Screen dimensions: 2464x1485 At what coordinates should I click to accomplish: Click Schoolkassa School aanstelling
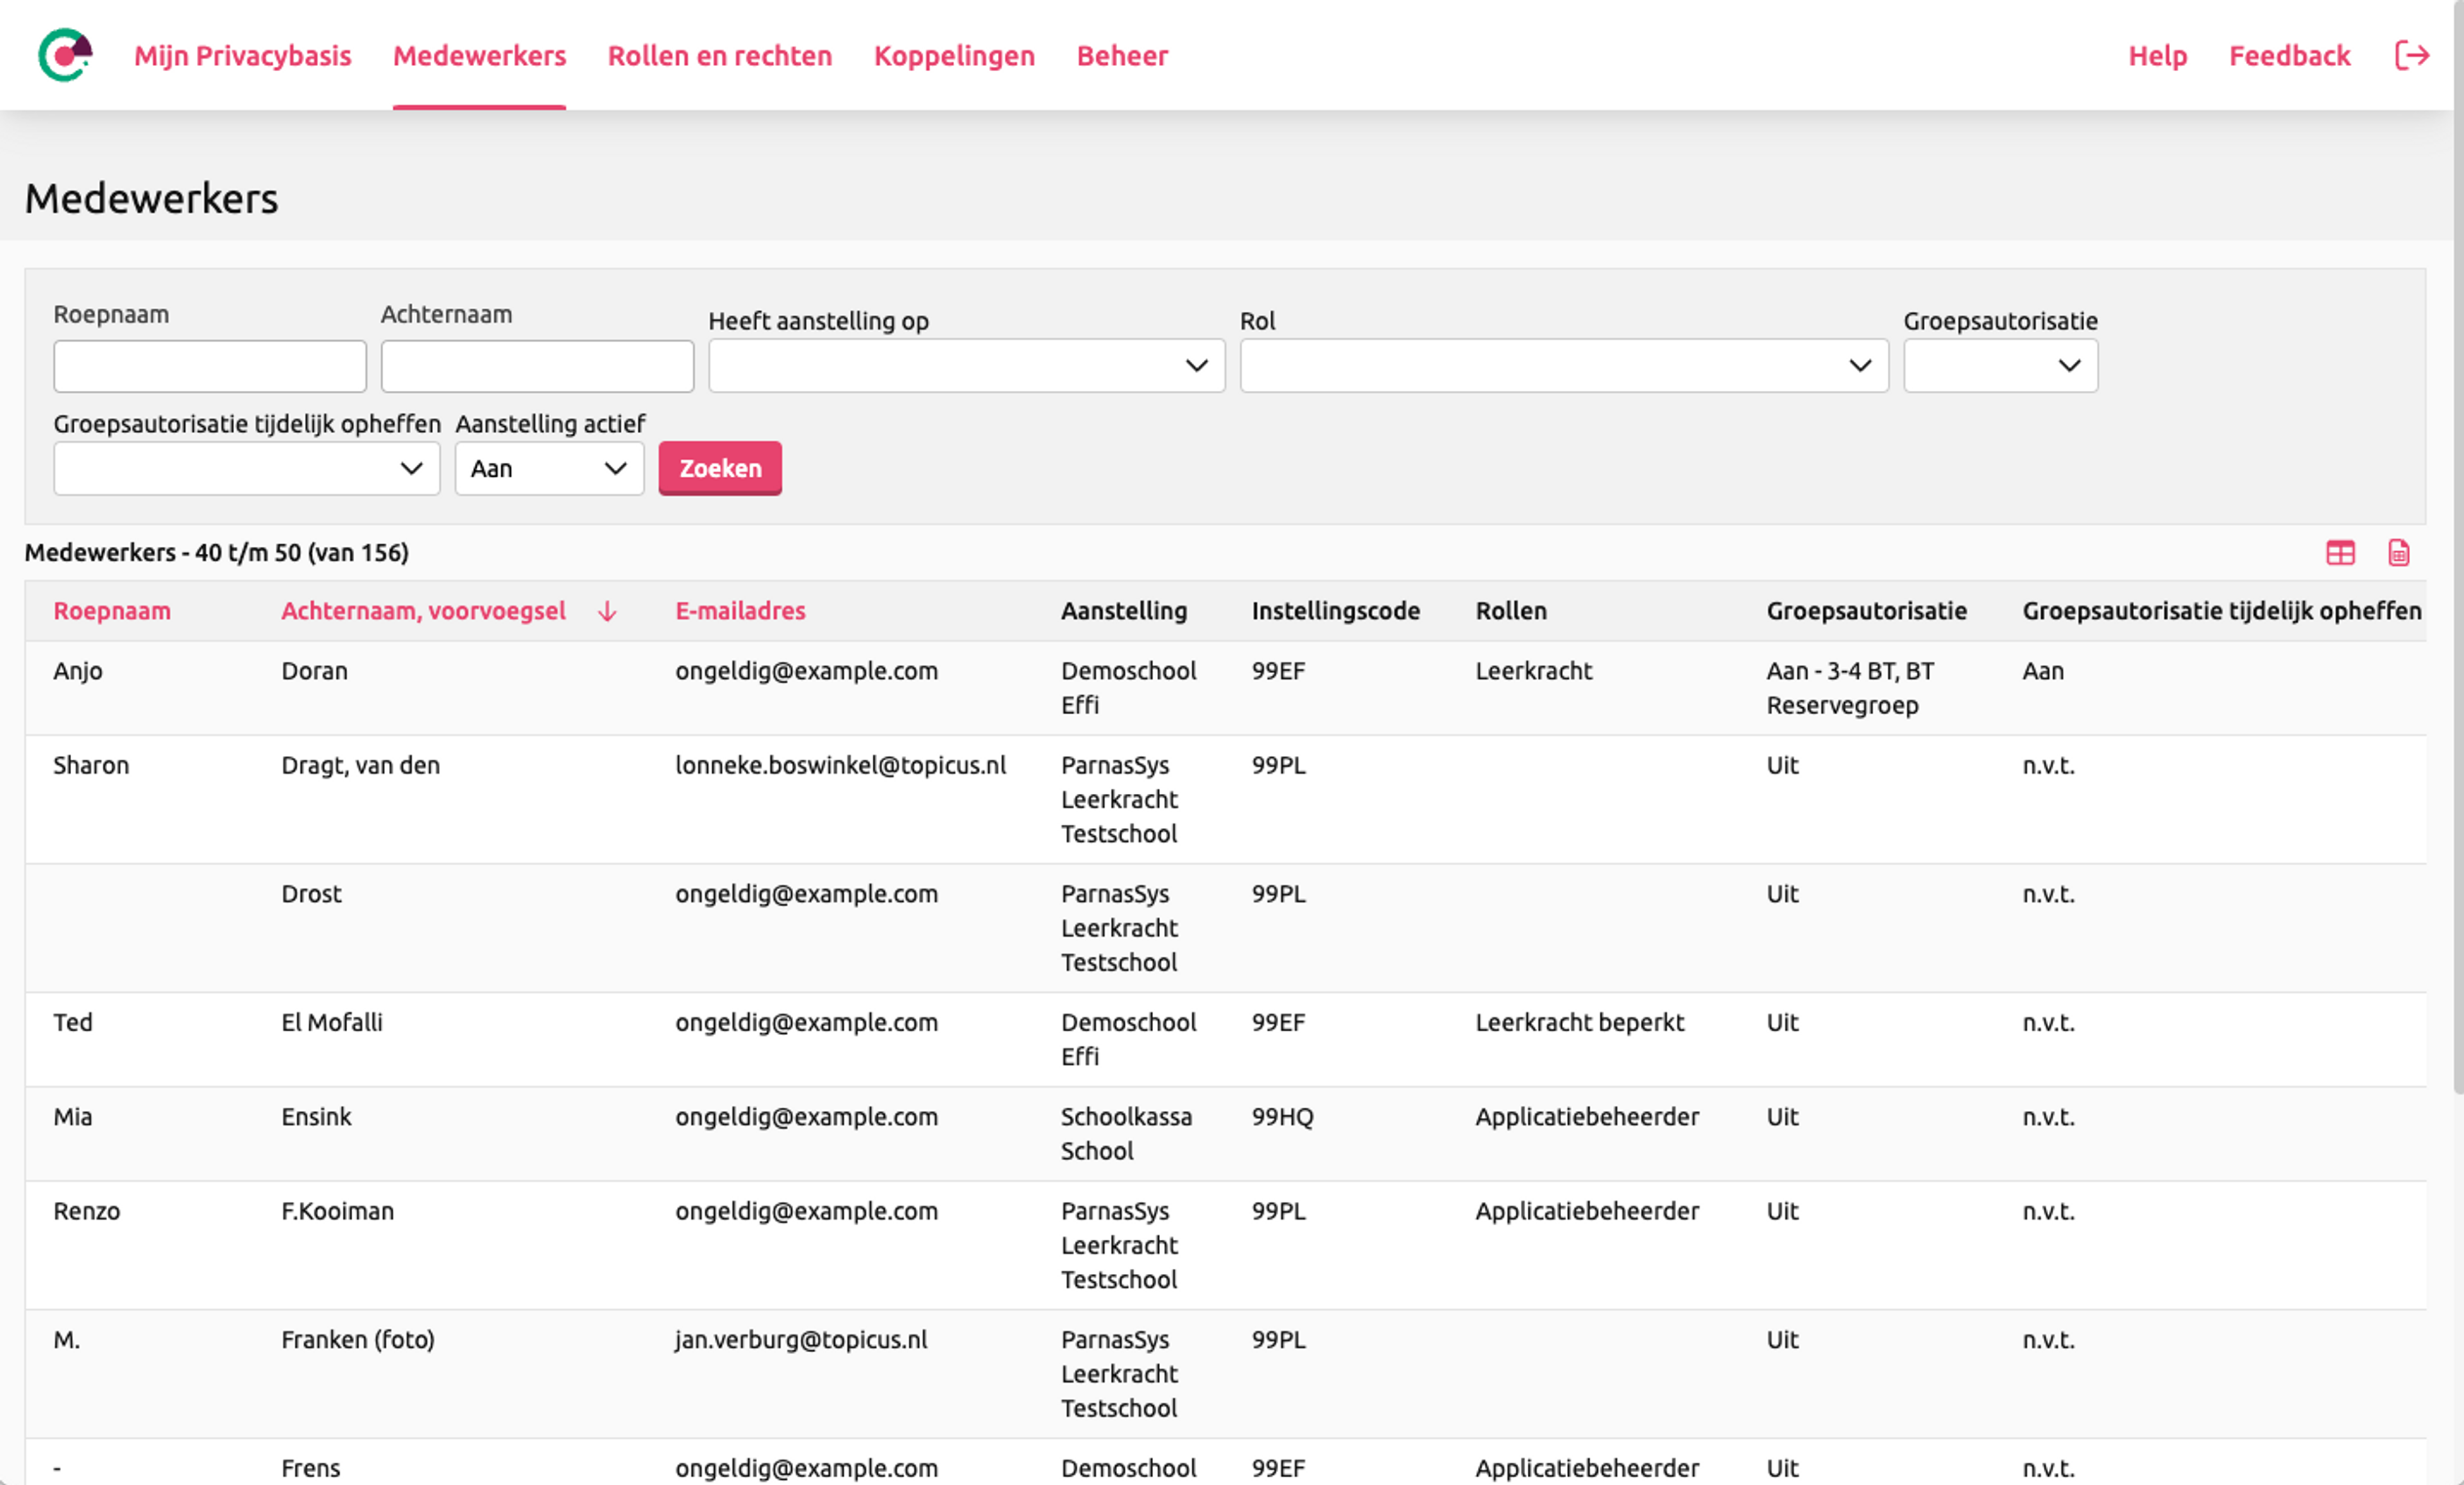pos(1126,1134)
